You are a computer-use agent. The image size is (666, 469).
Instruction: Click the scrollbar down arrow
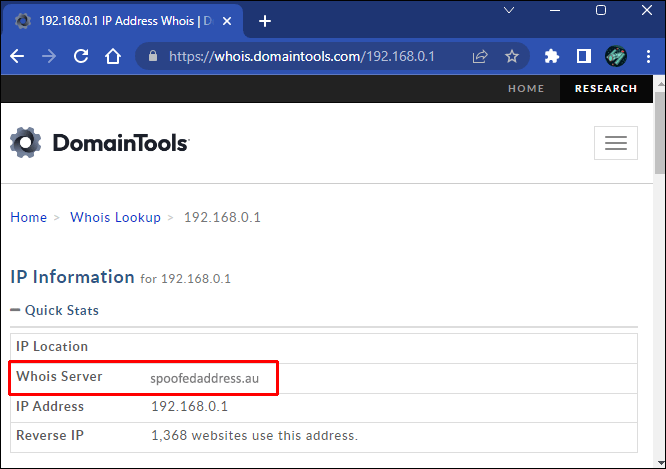(x=660, y=463)
